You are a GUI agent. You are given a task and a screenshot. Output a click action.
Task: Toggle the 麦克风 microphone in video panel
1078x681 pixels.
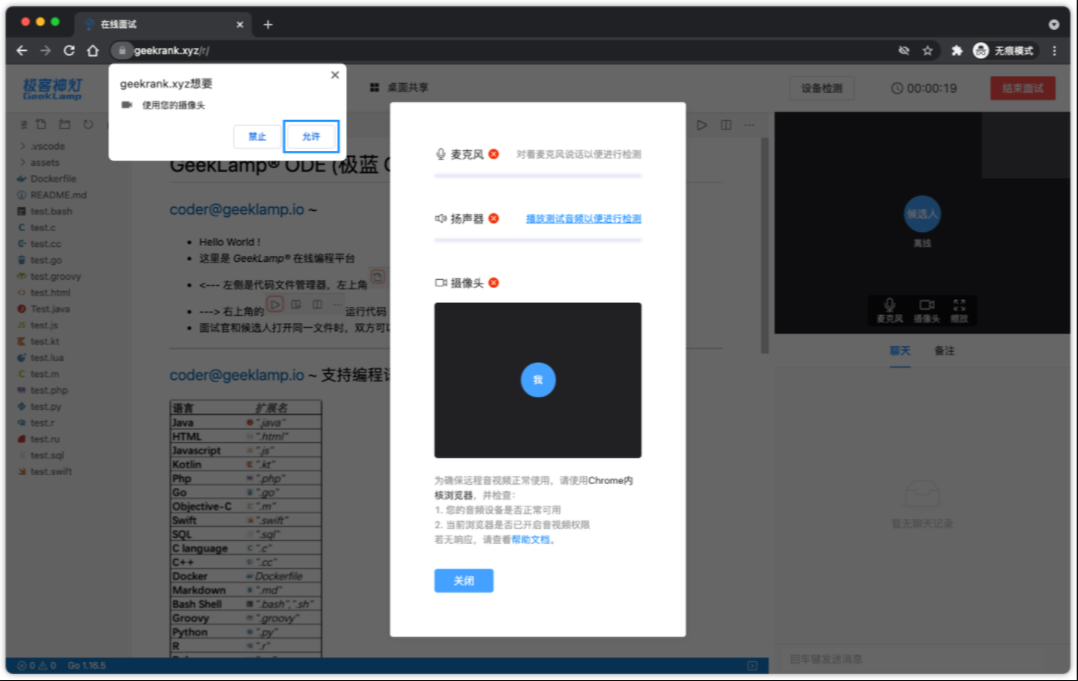pyautogui.click(x=890, y=311)
